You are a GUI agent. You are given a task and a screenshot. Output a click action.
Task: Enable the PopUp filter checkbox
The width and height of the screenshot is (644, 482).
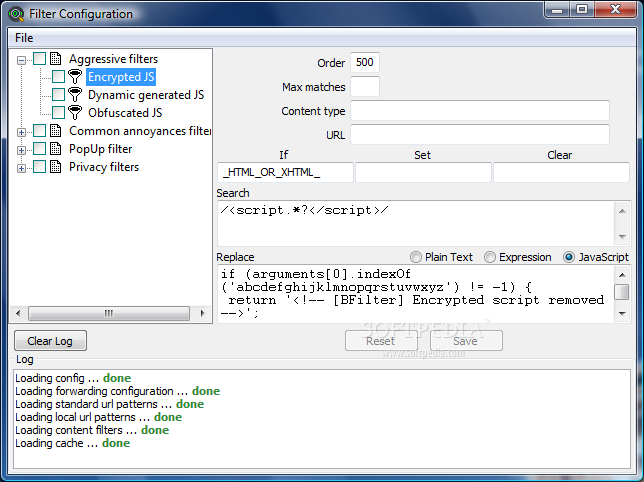click(x=39, y=149)
